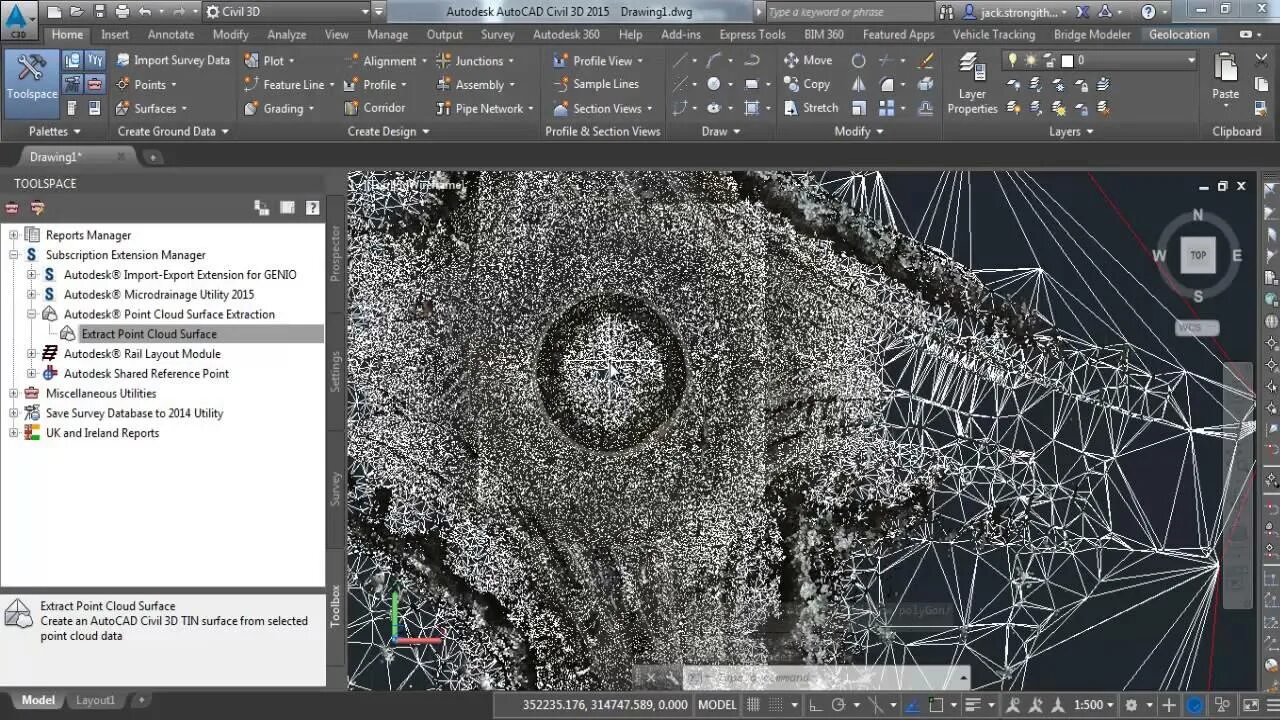
Task: Open the Insert ribbon tab
Action: pyautogui.click(x=115, y=34)
